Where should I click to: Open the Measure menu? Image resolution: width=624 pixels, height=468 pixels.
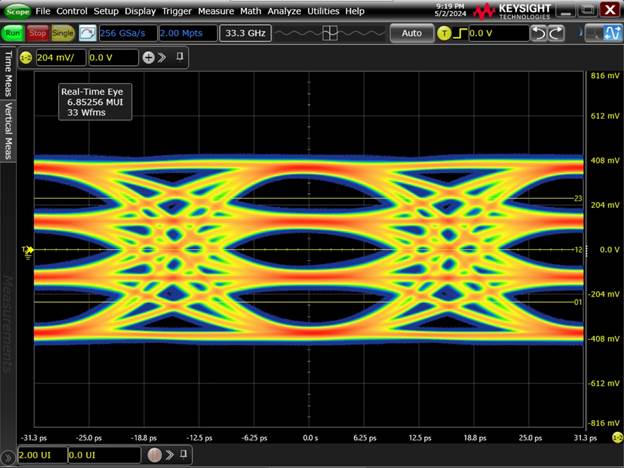[216, 11]
